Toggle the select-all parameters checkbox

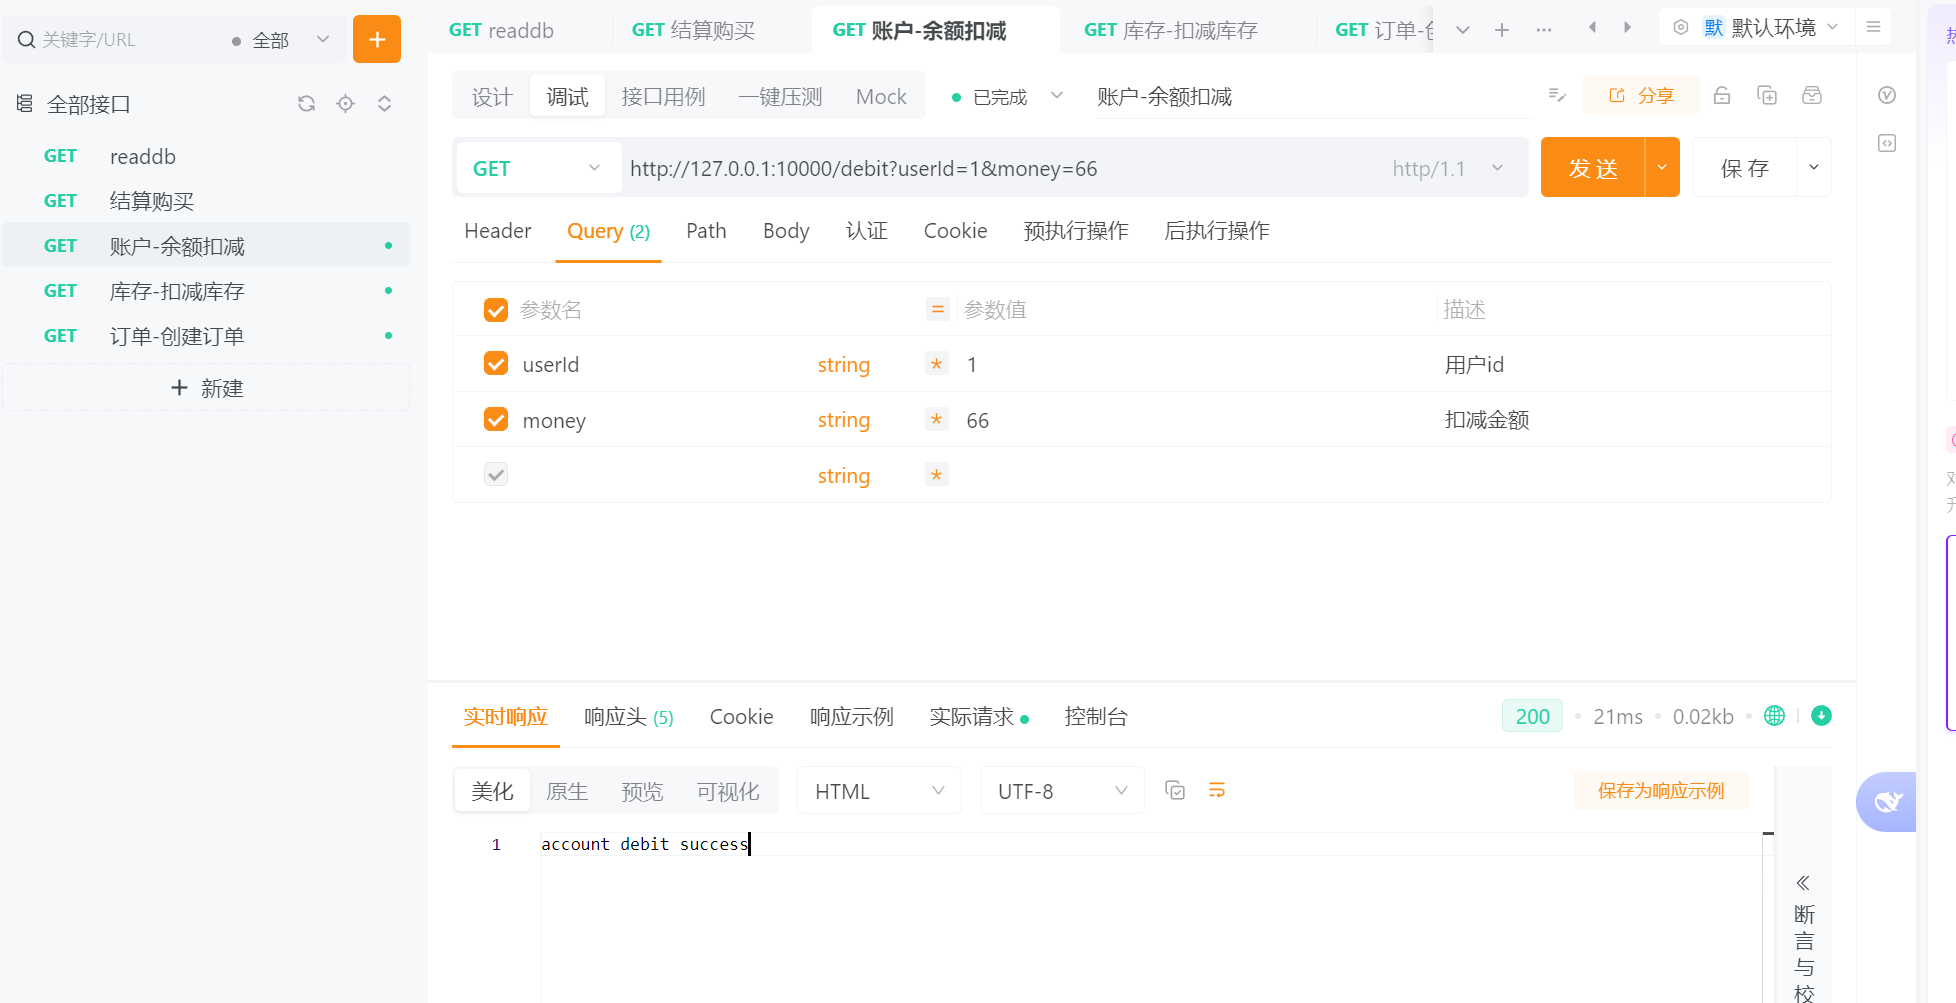496,310
